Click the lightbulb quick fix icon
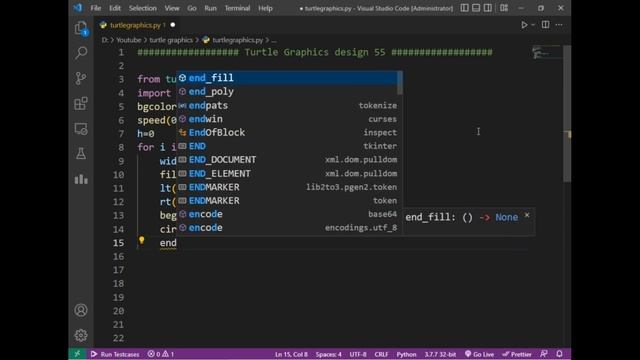The width and height of the screenshot is (640, 360). [x=142, y=240]
